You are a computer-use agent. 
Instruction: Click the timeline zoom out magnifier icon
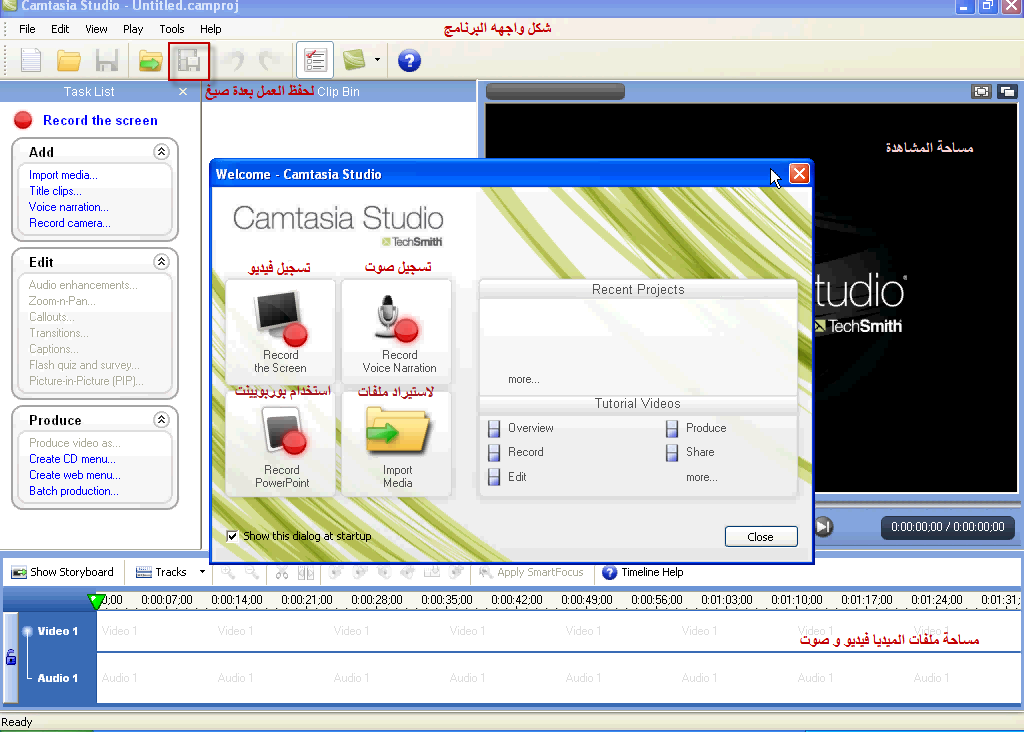252,573
